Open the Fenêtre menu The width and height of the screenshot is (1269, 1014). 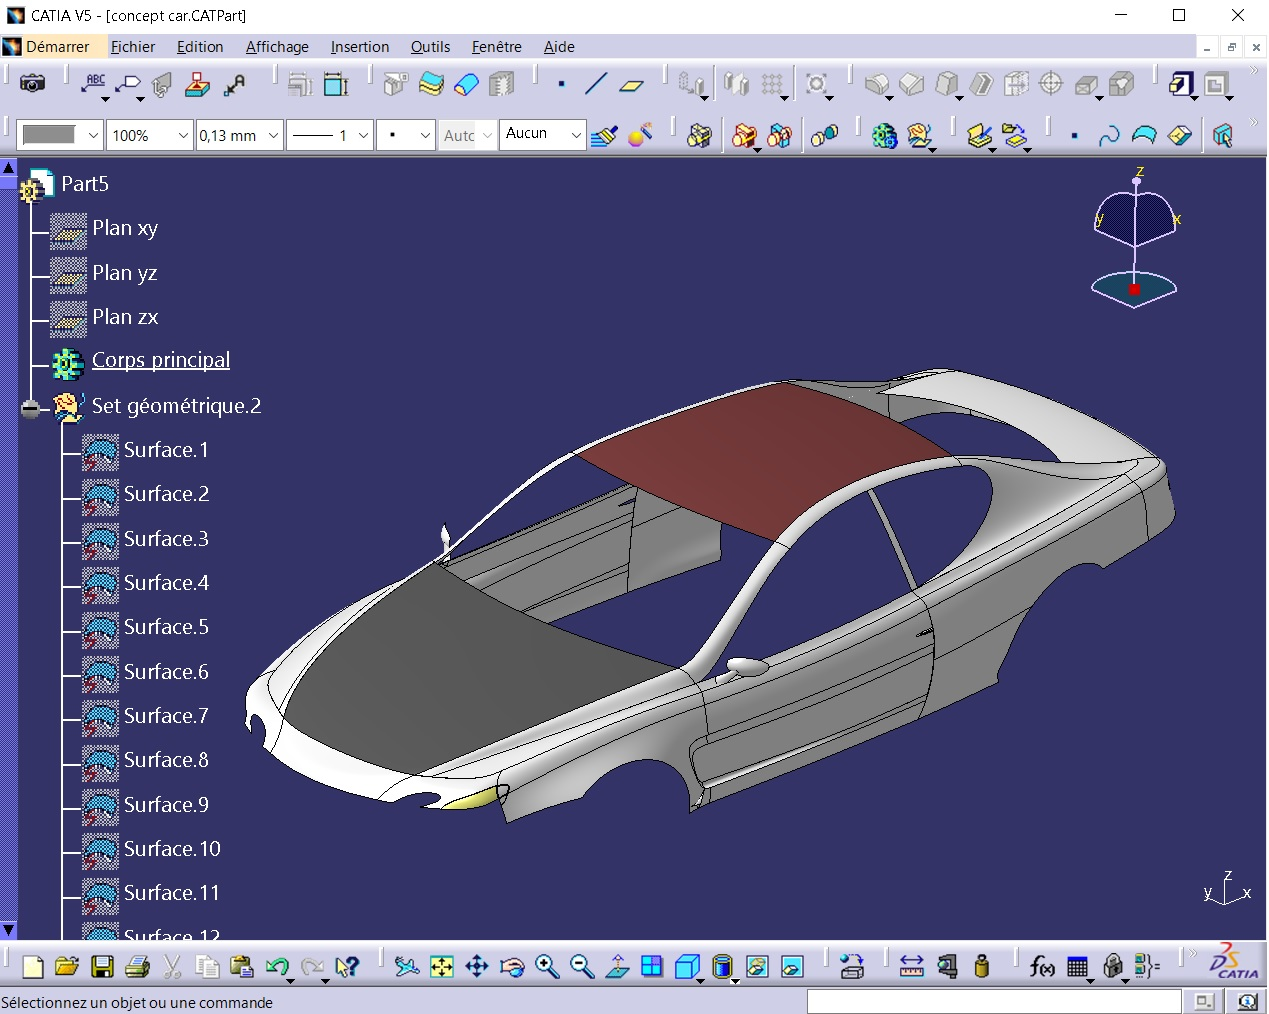pyautogui.click(x=496, y=47)
